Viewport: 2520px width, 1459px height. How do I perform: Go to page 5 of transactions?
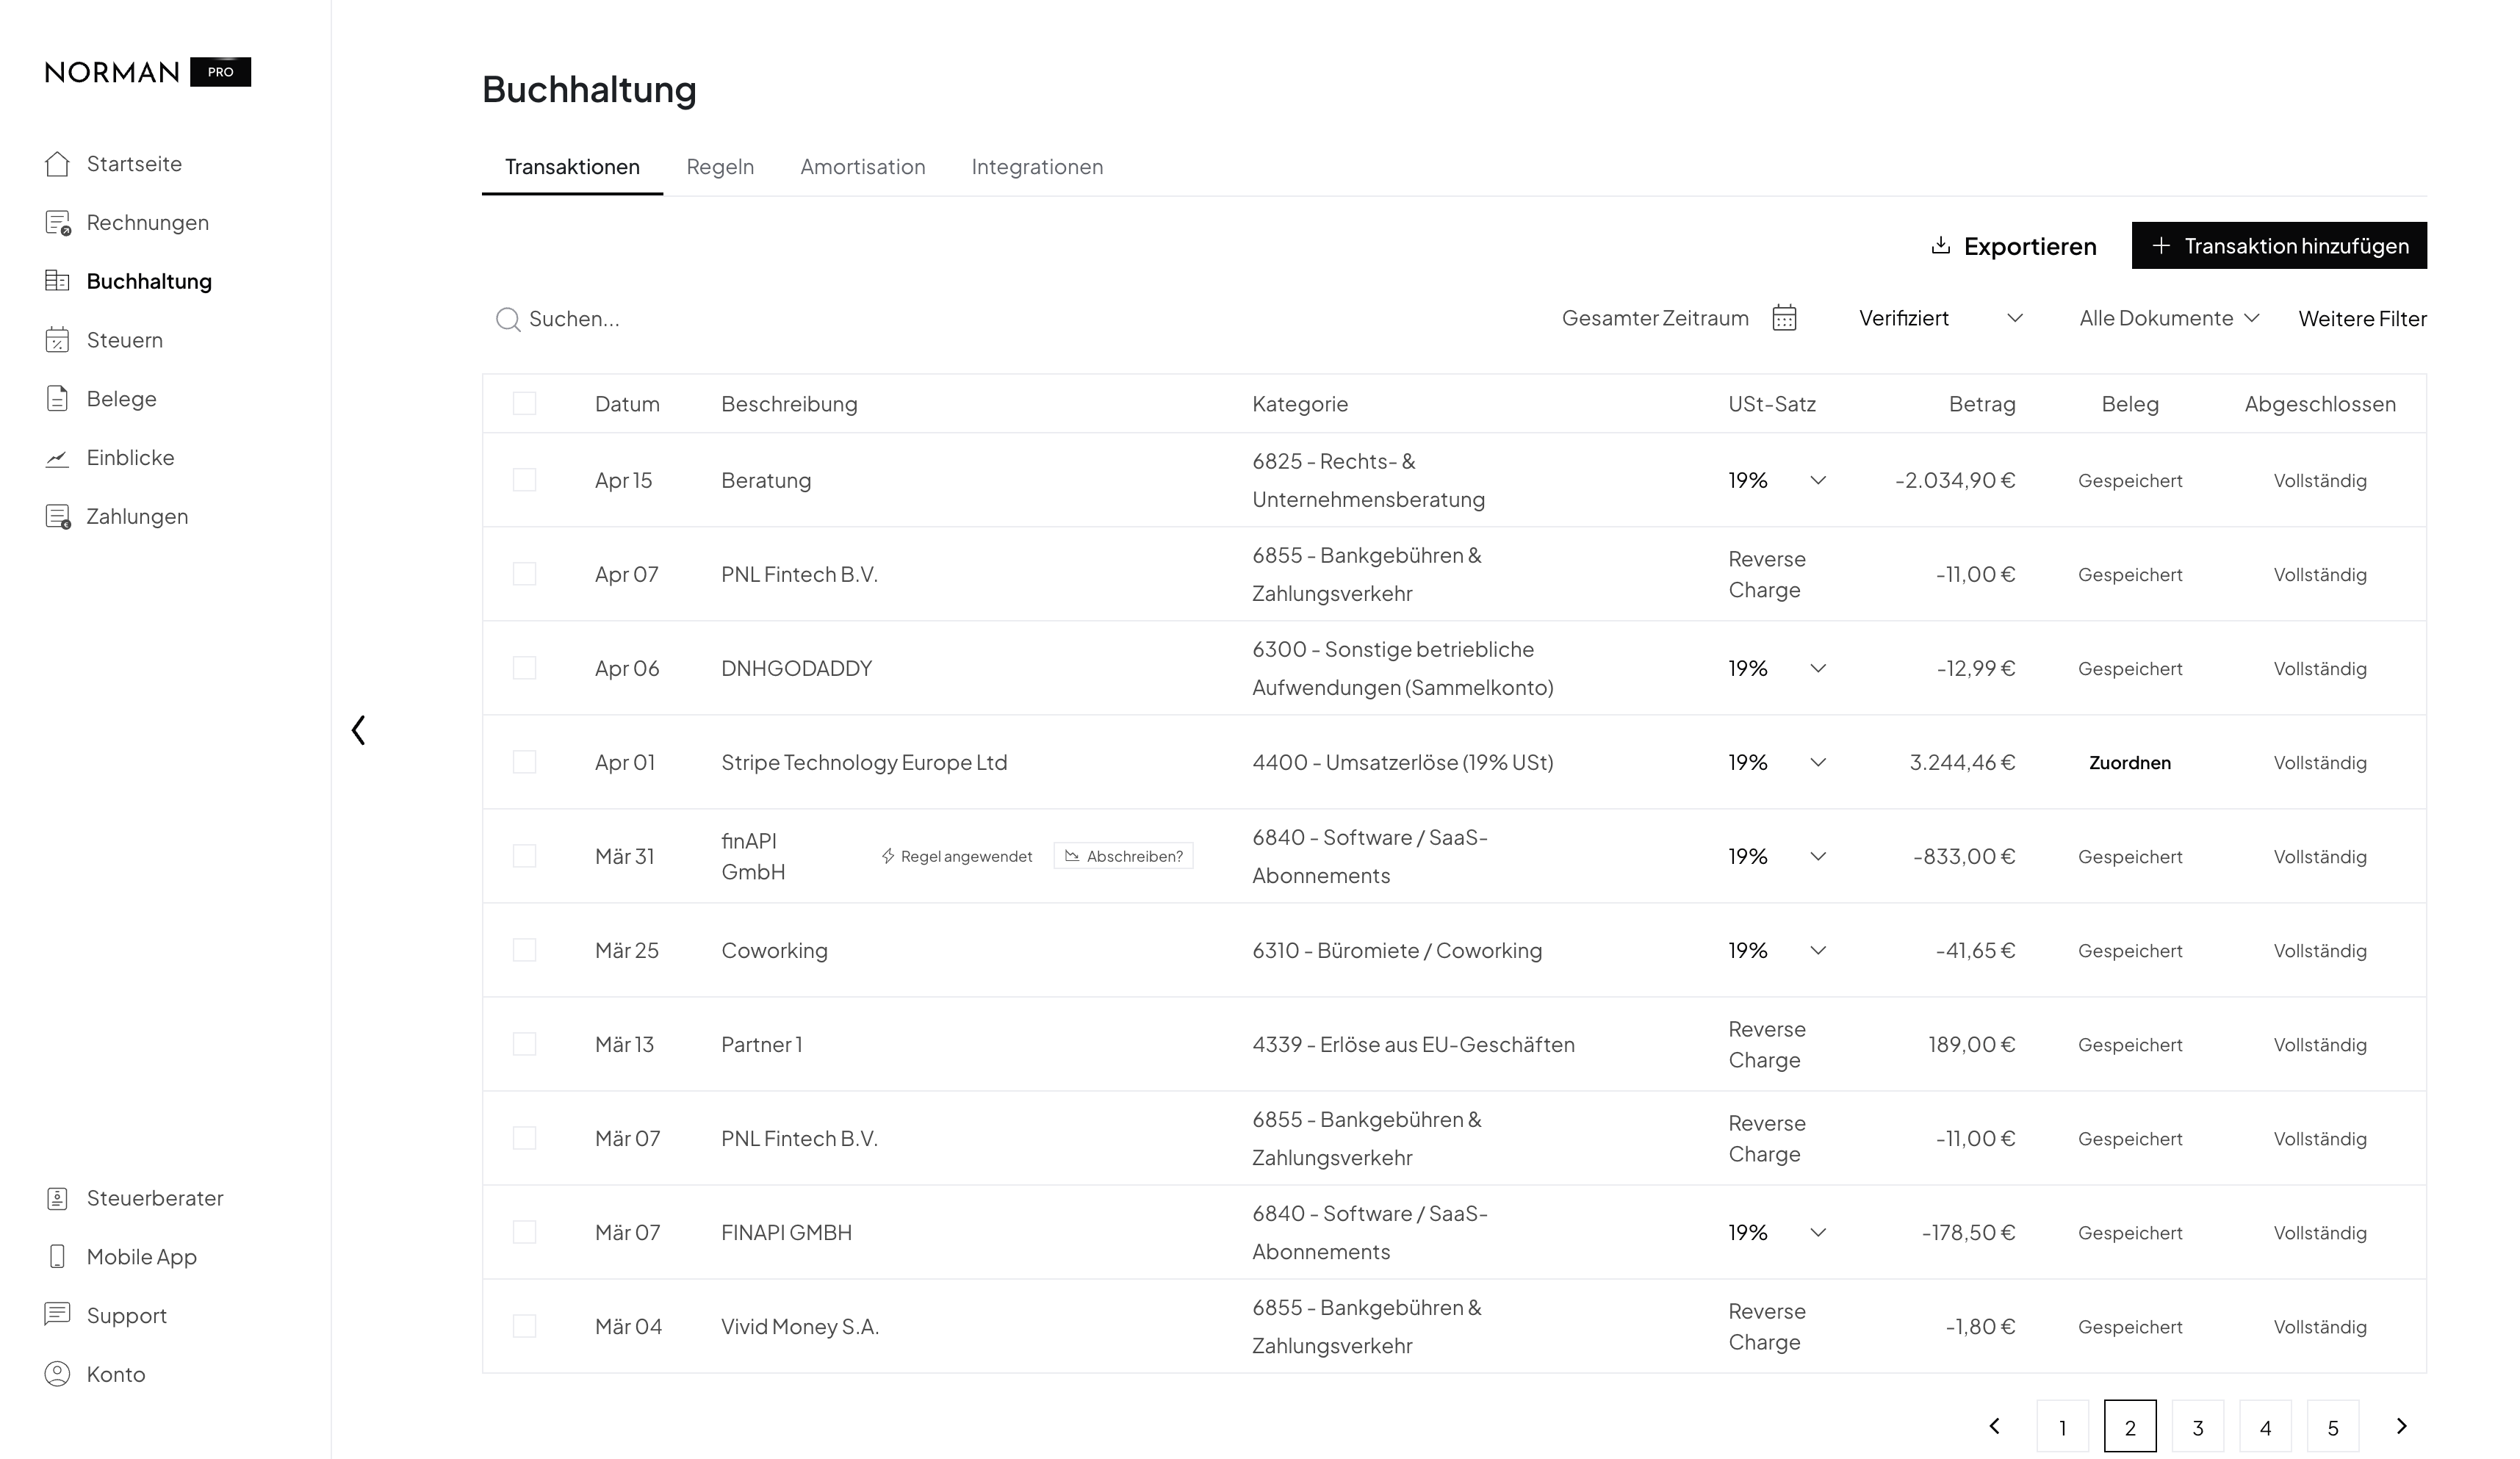click(x=2332, y=1427)
